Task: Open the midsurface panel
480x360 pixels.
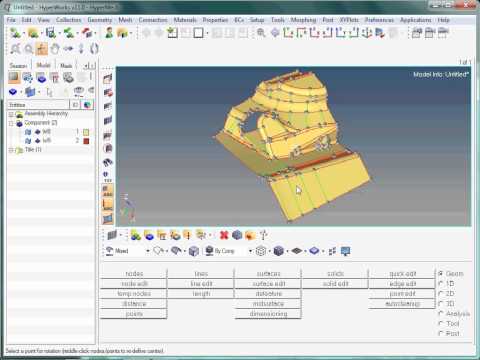Action: click(x=268, y=304)
